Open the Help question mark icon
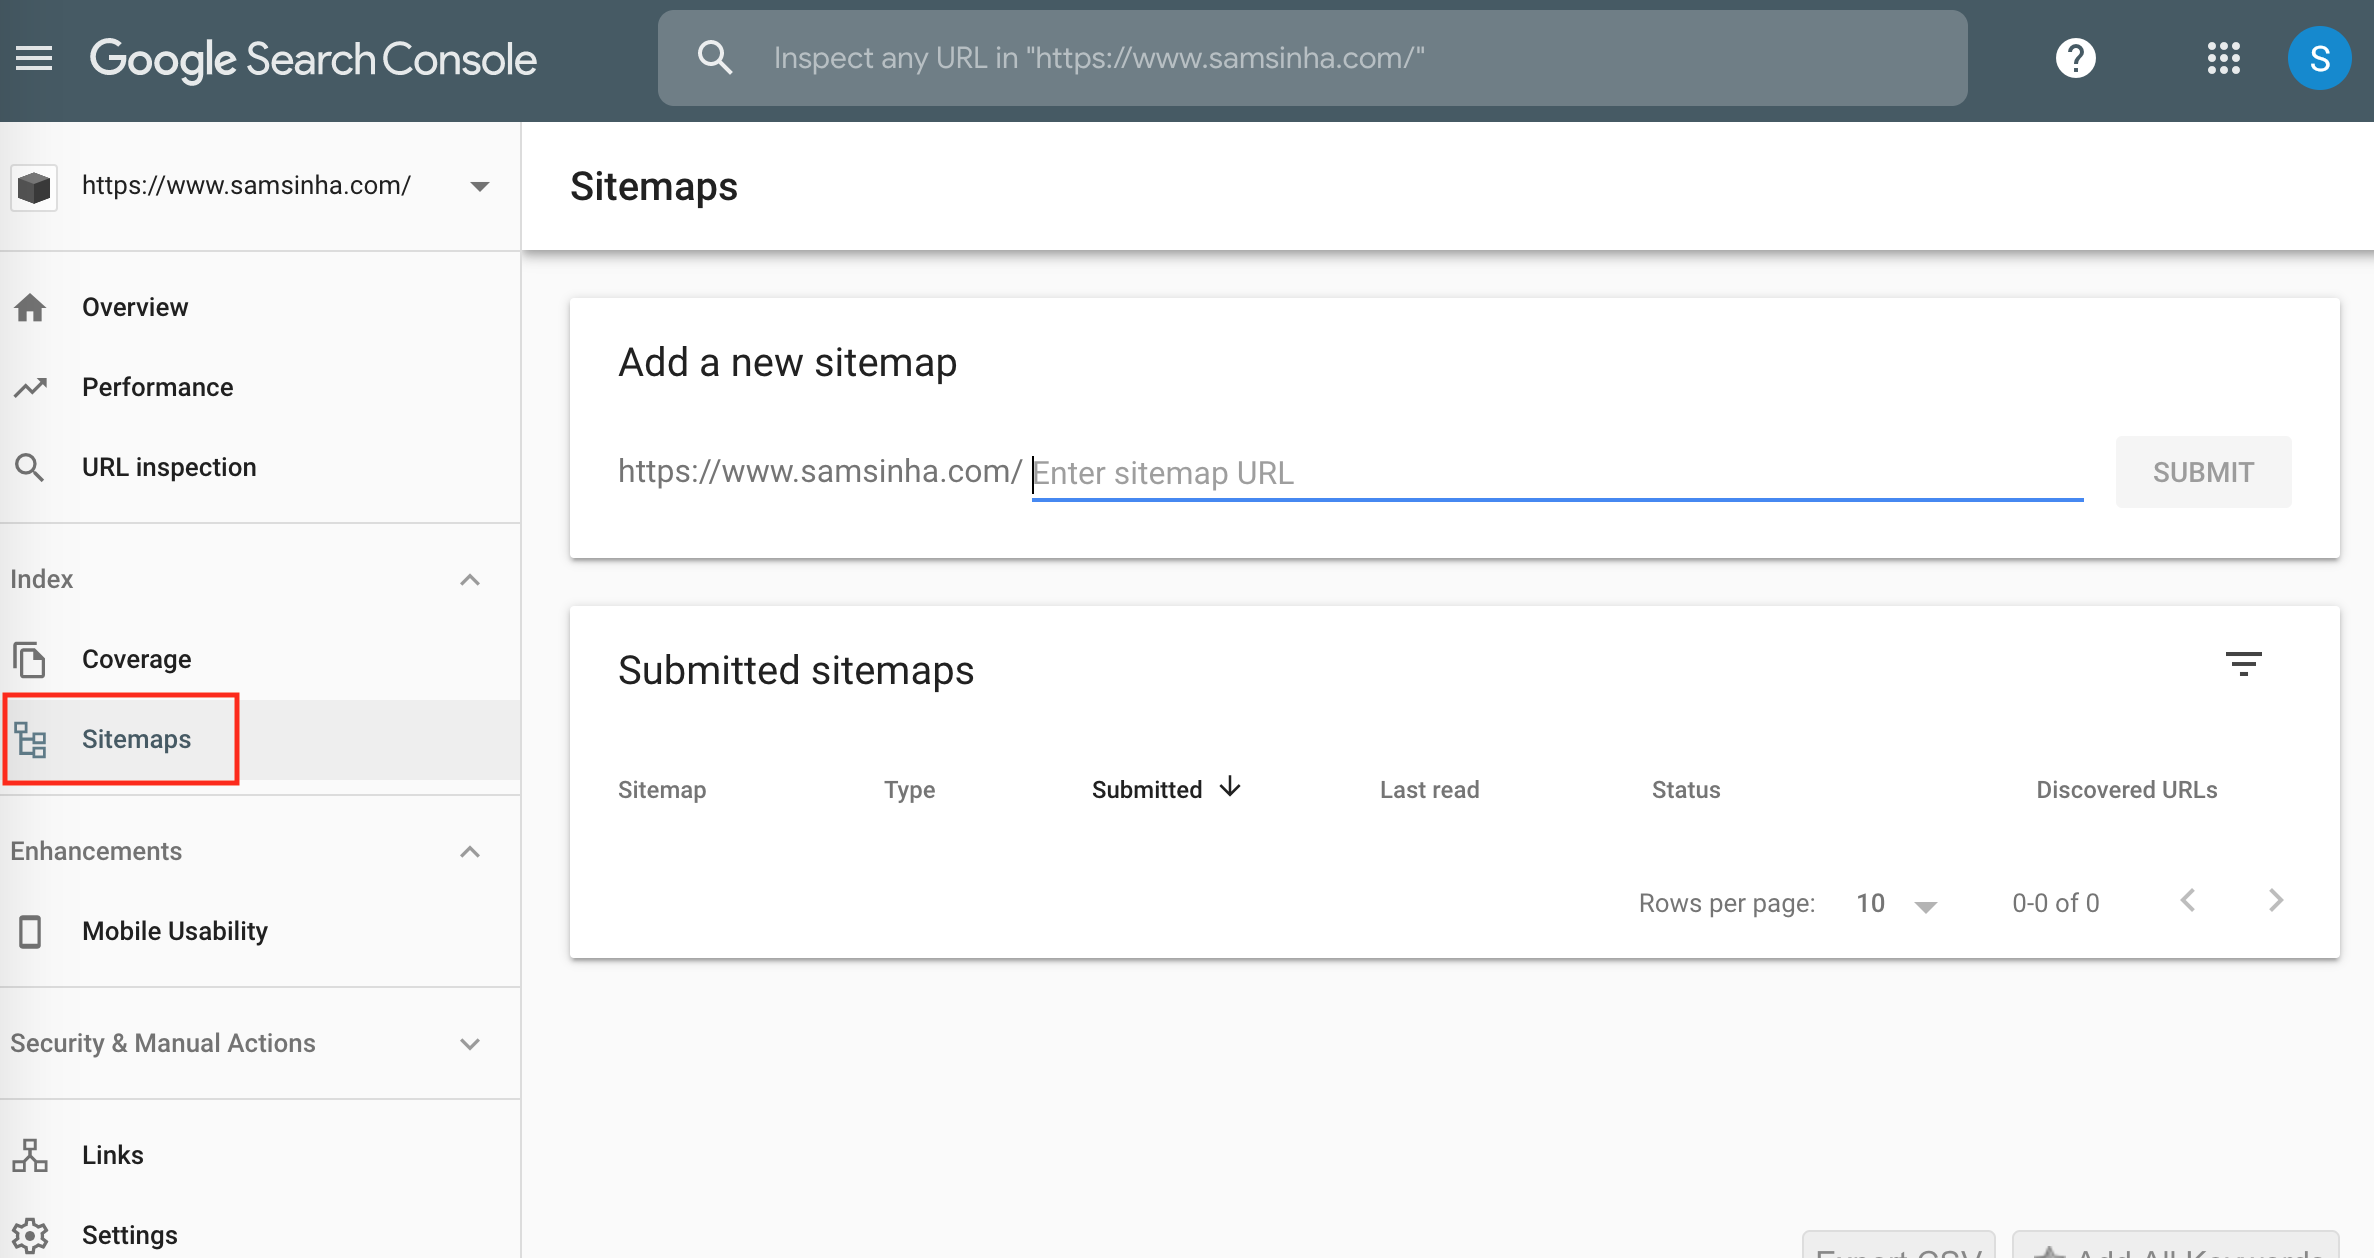 point(2075,58)
